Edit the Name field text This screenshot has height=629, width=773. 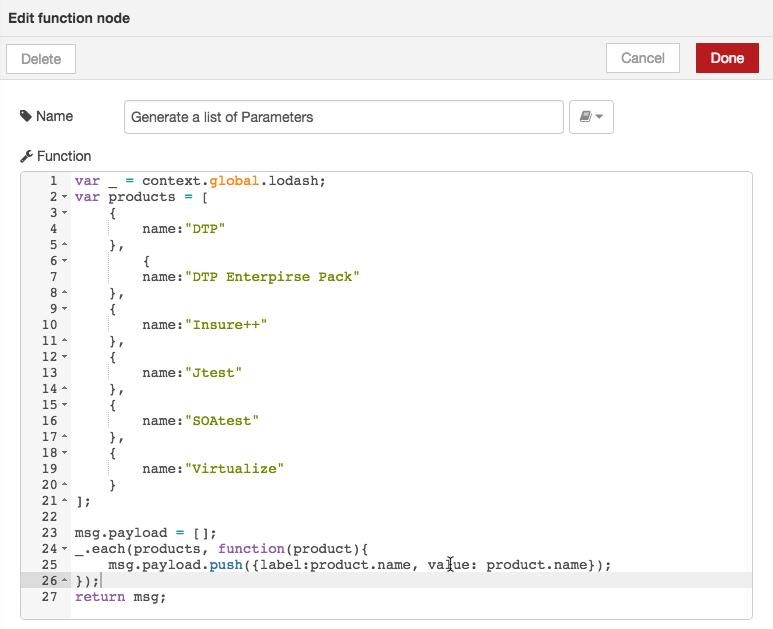344,117
